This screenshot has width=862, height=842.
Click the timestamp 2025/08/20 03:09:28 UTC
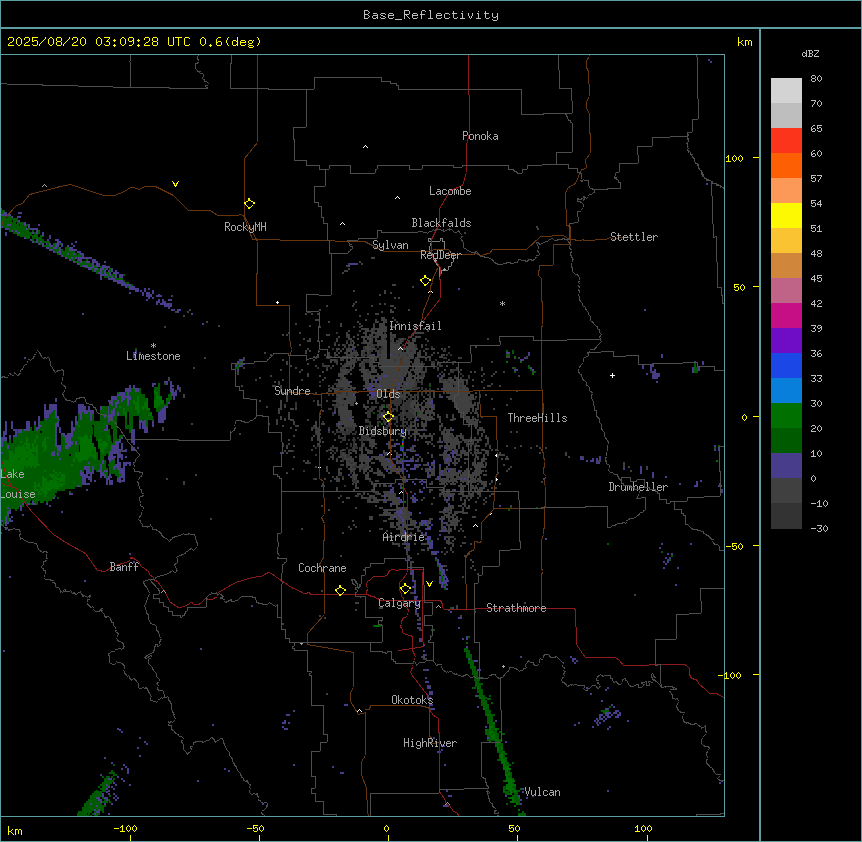tap(99, 42)
